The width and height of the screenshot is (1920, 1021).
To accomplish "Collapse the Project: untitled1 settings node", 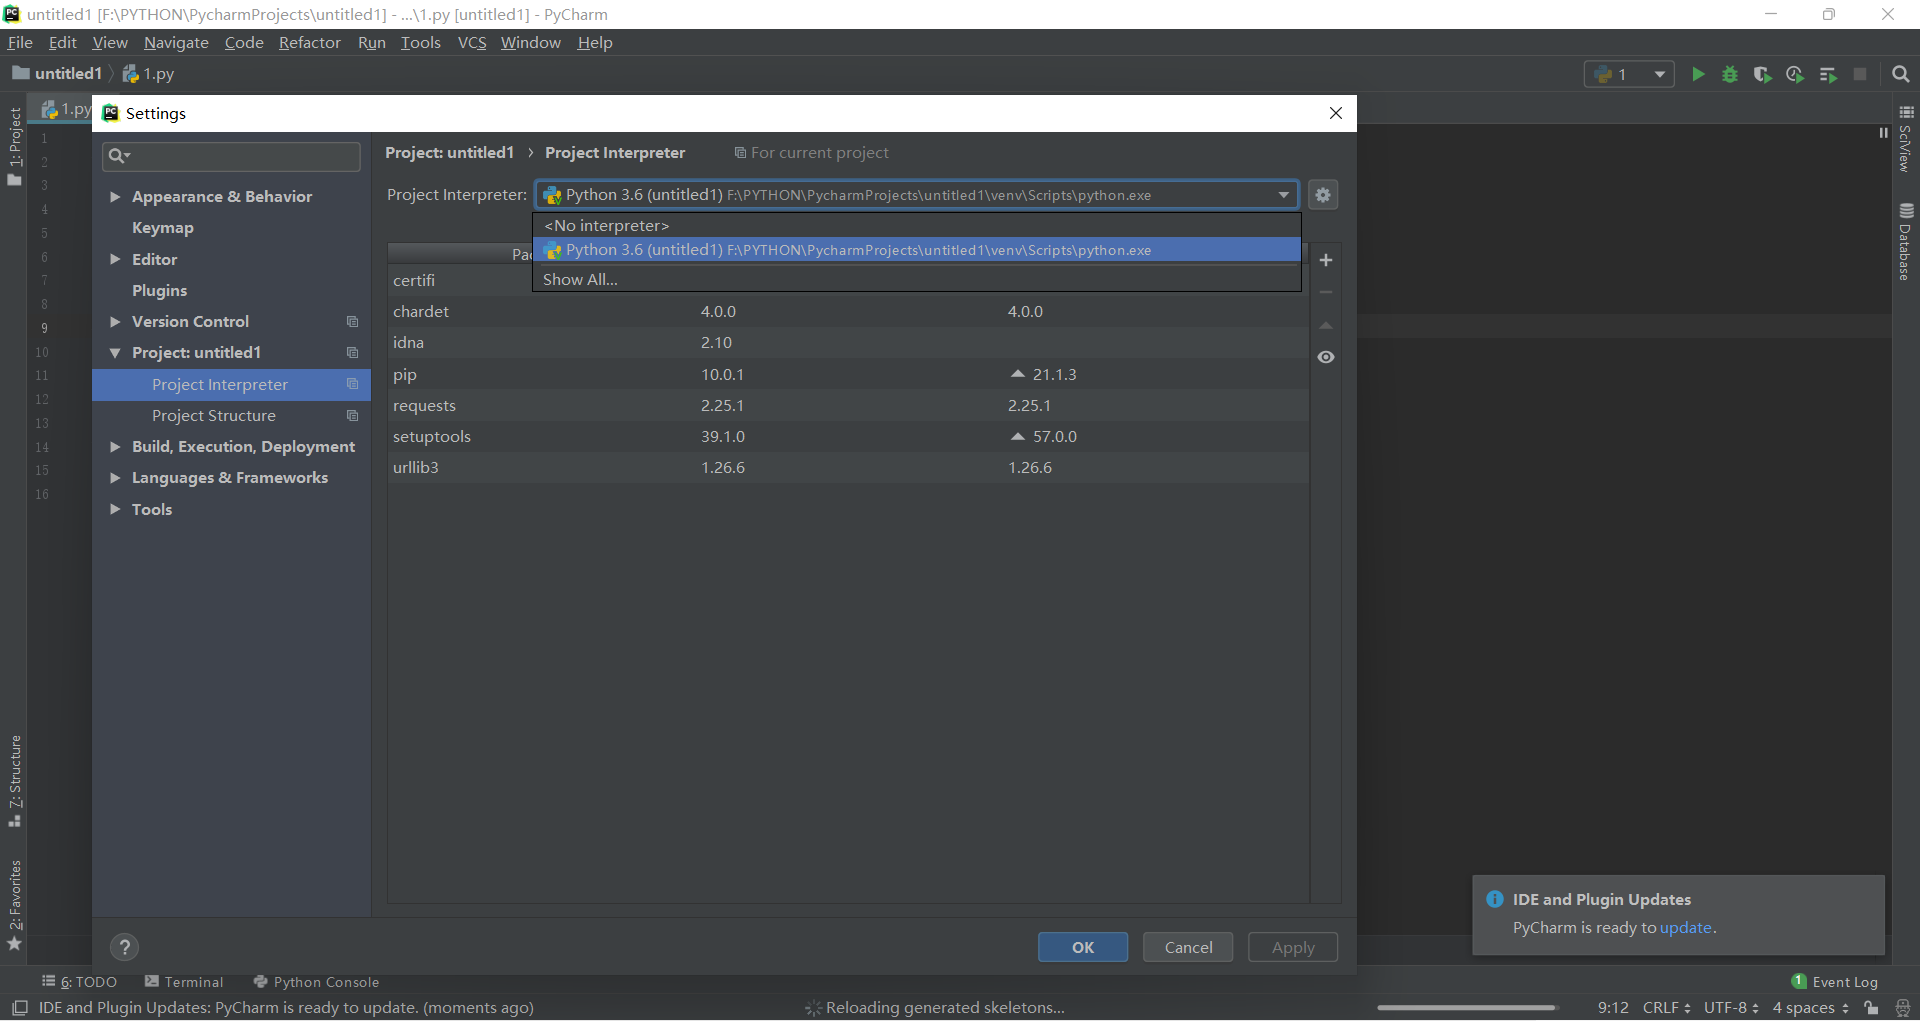I will coord(115,353).
